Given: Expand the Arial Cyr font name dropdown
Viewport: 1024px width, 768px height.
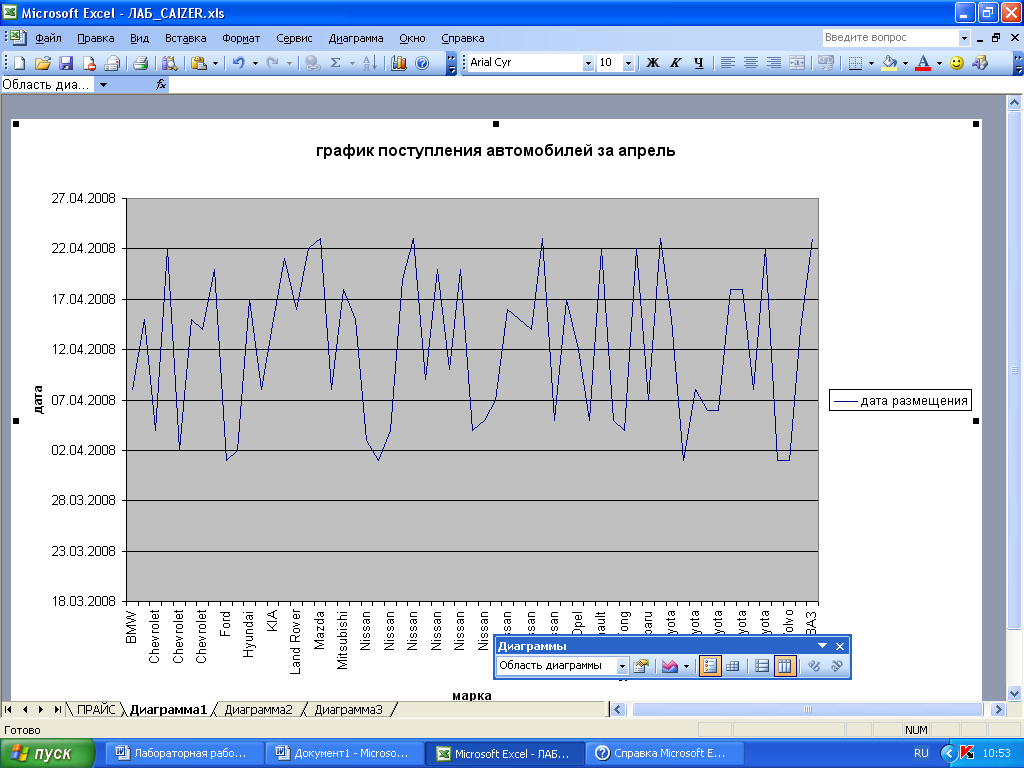Looking at the screenshot, I should coord(588,63).
